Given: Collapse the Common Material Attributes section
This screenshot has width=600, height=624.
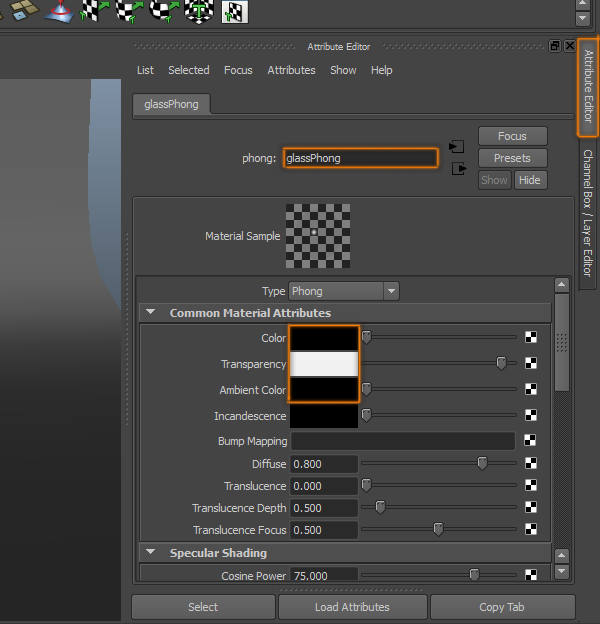Looking at the screenshot, I should click(x=151, y=313).
